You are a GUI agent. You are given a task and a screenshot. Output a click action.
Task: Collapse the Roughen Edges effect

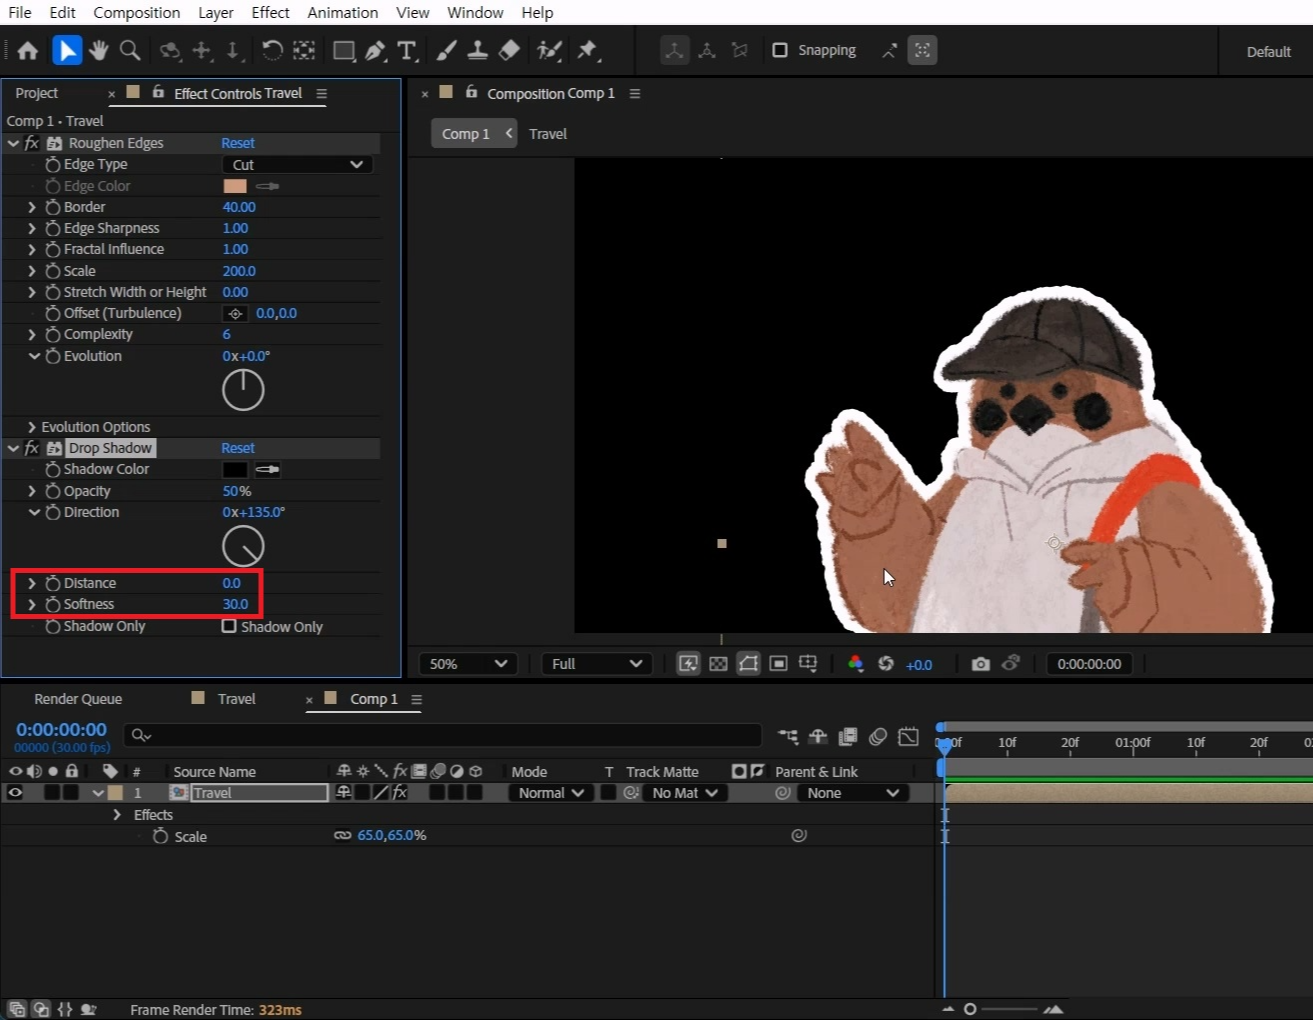tap(13, 143)
